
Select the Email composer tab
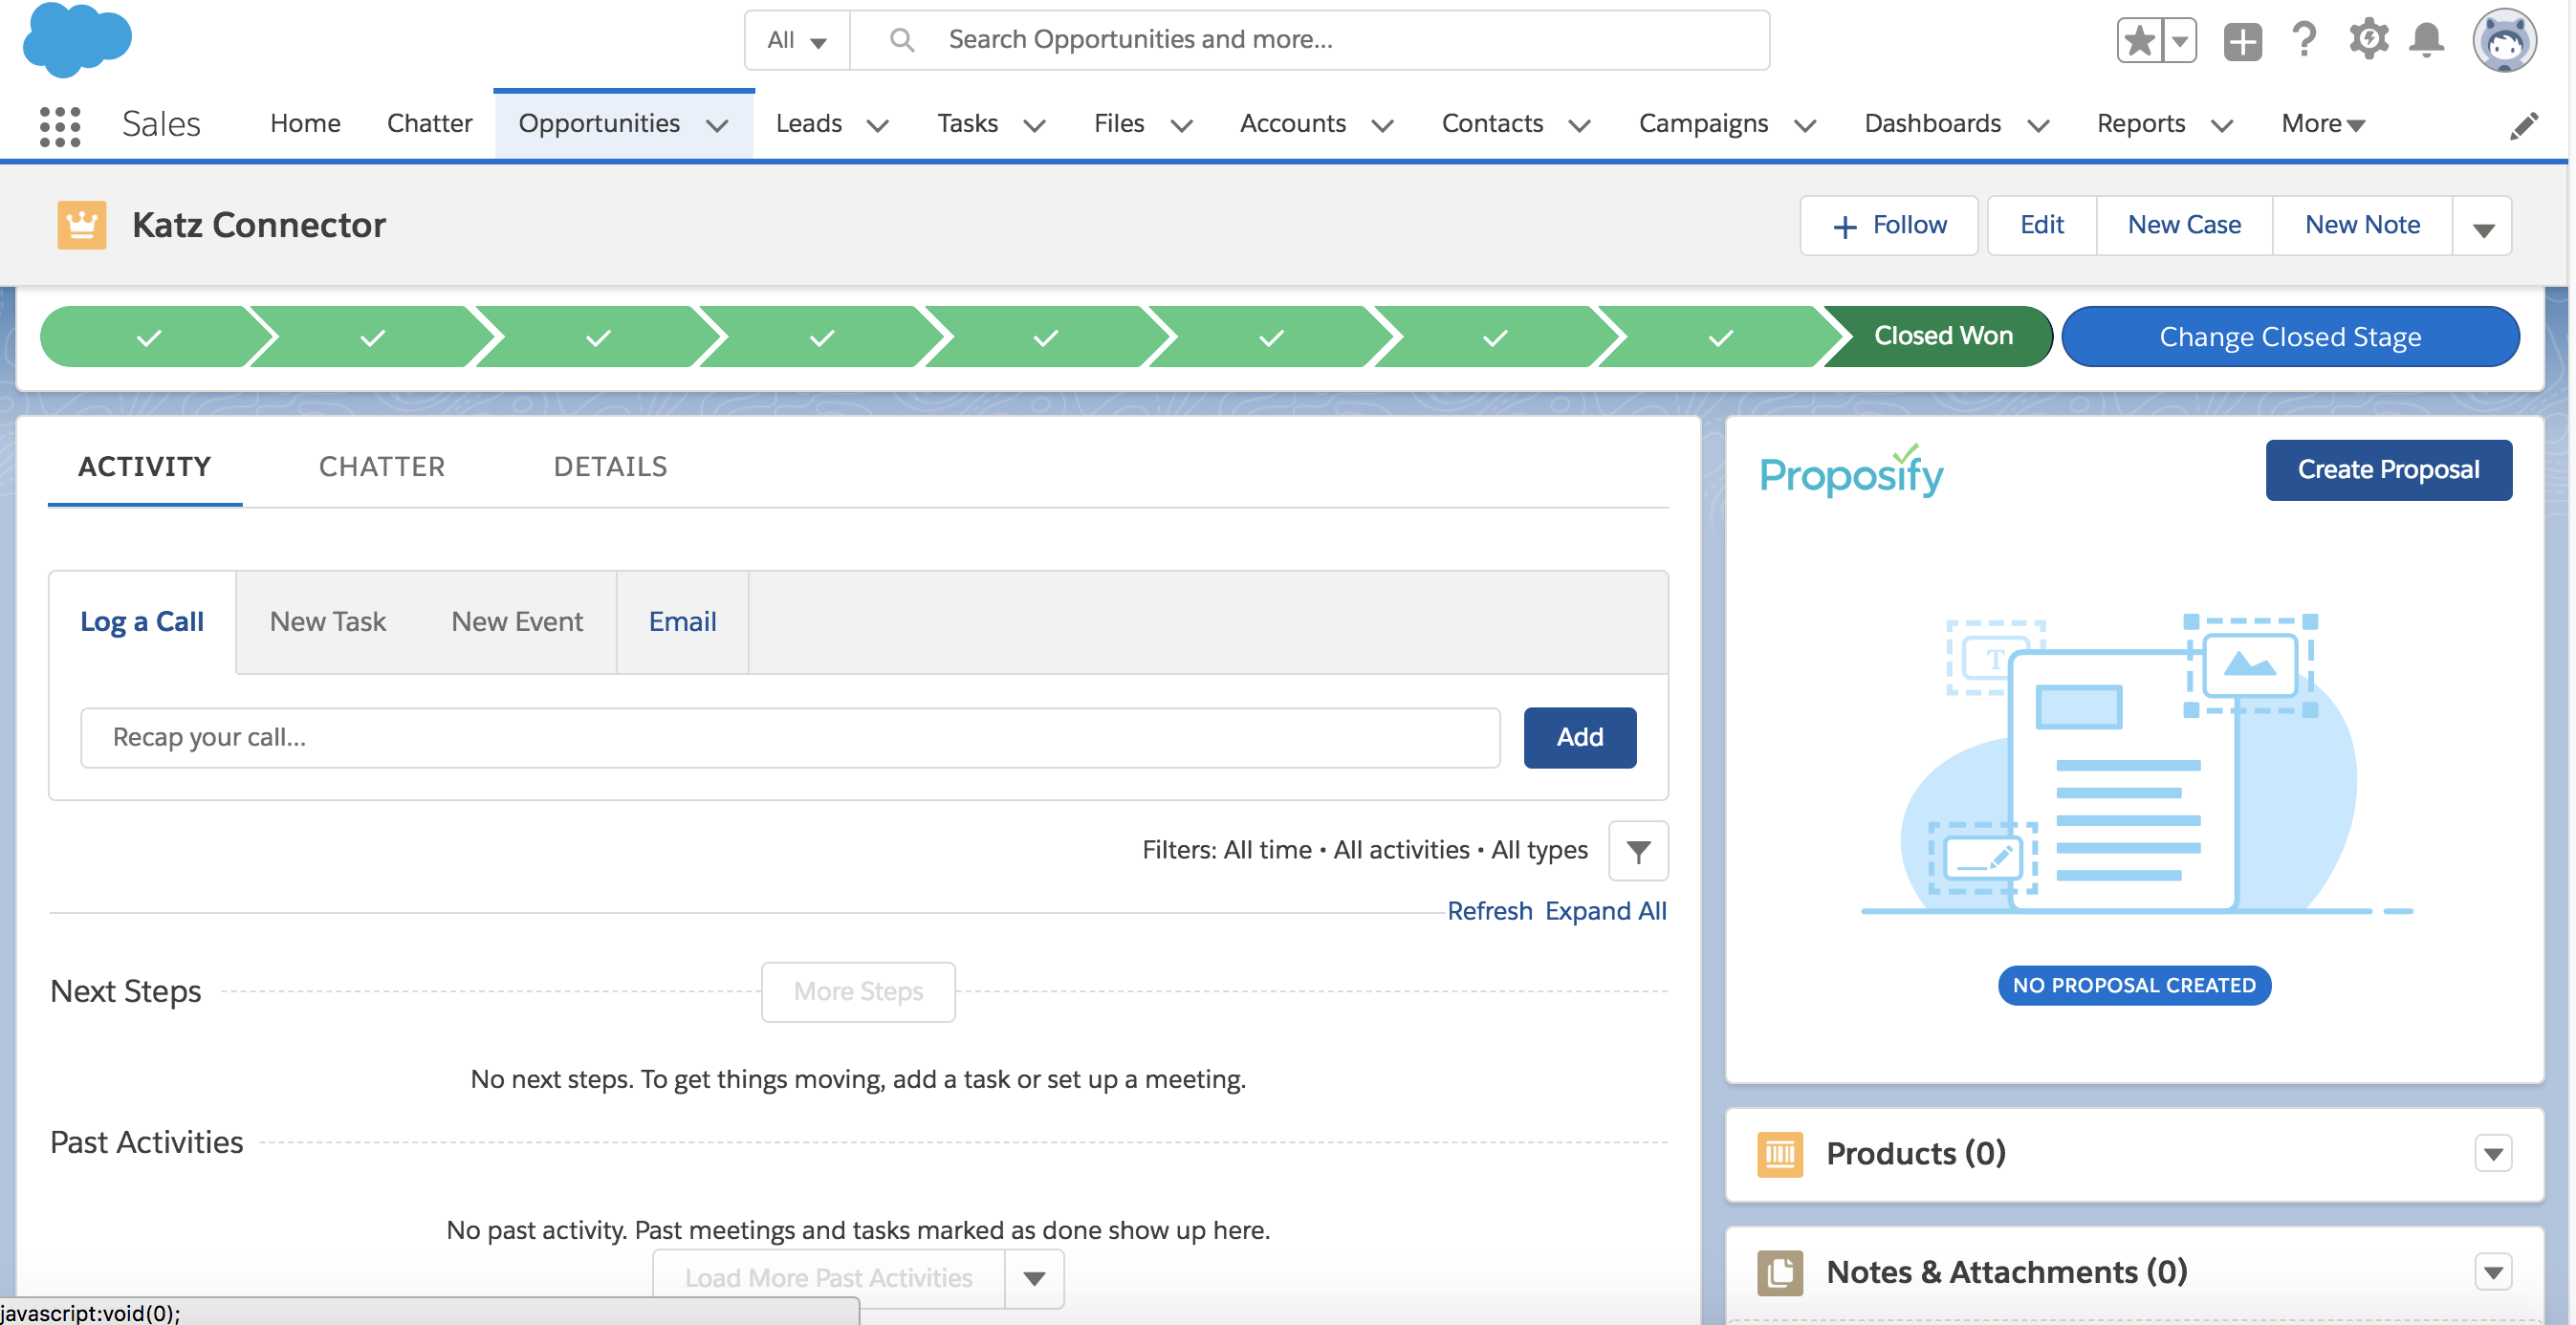tap(683, 622)
